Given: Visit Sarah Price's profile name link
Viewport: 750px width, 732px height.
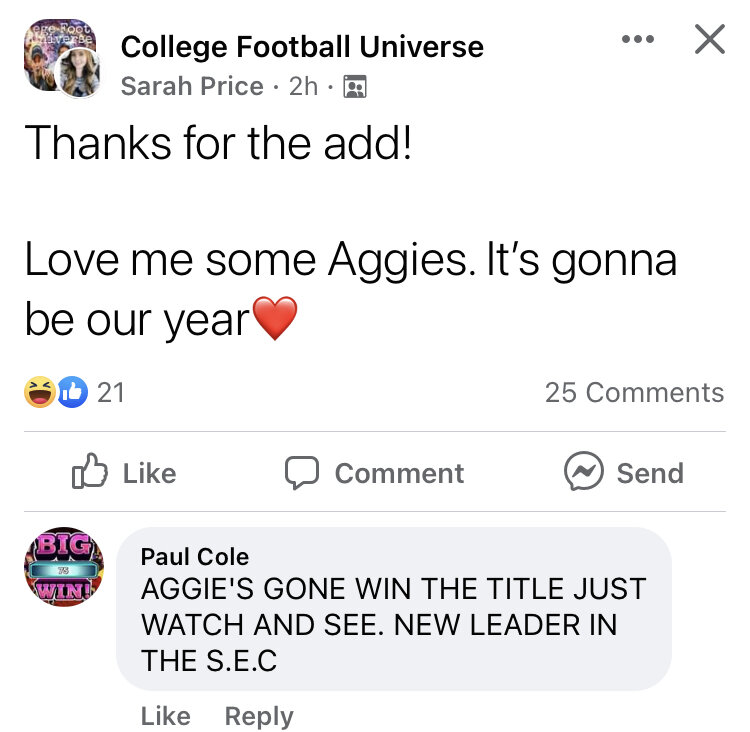Looking at the screenshot, I should pos(191,87).
